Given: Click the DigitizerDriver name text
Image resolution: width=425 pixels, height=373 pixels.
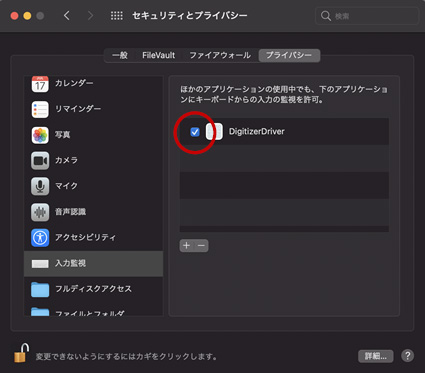Looking at the screenshot, I should click(257, 131).
